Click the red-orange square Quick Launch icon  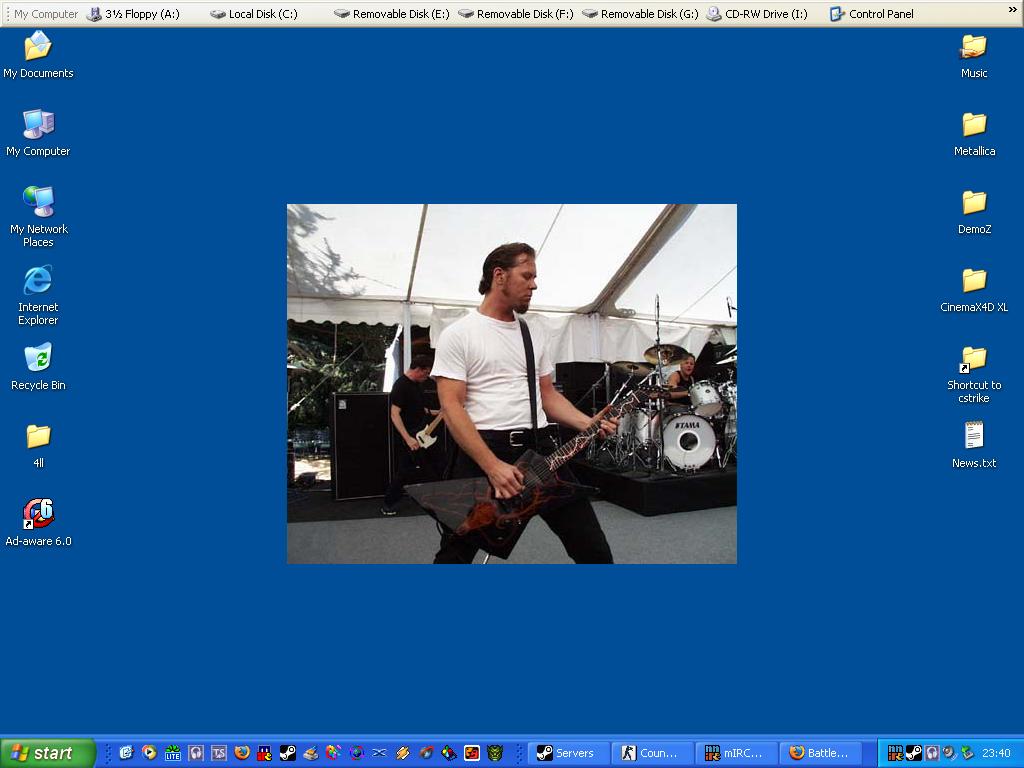tap(472, 753)
